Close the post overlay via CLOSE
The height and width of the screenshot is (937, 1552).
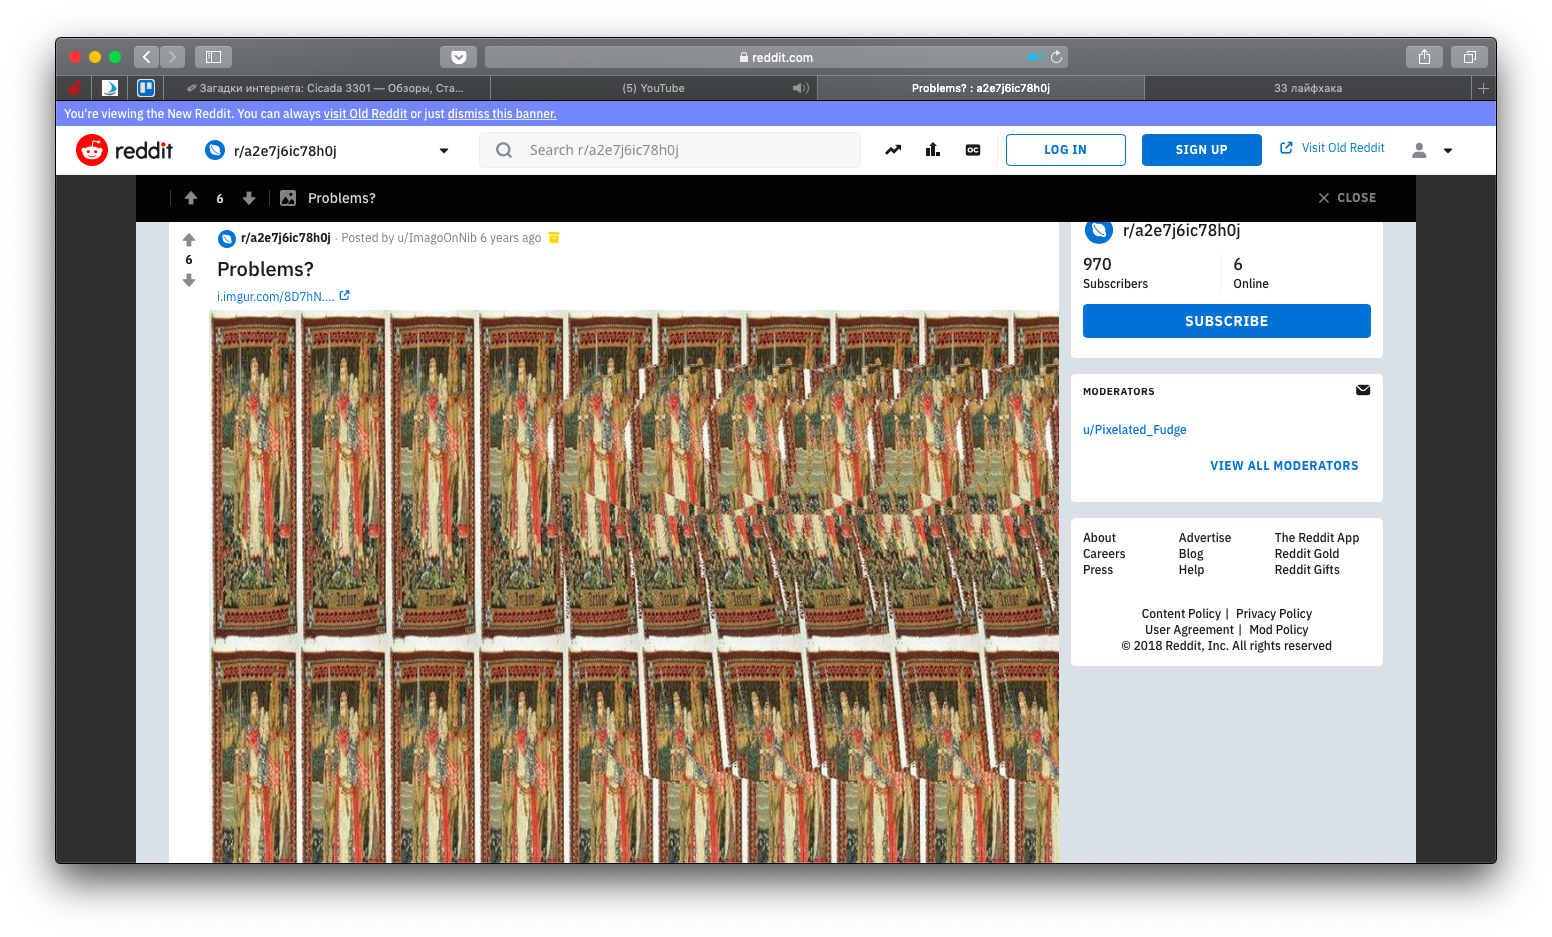(x=1347, y=198)
